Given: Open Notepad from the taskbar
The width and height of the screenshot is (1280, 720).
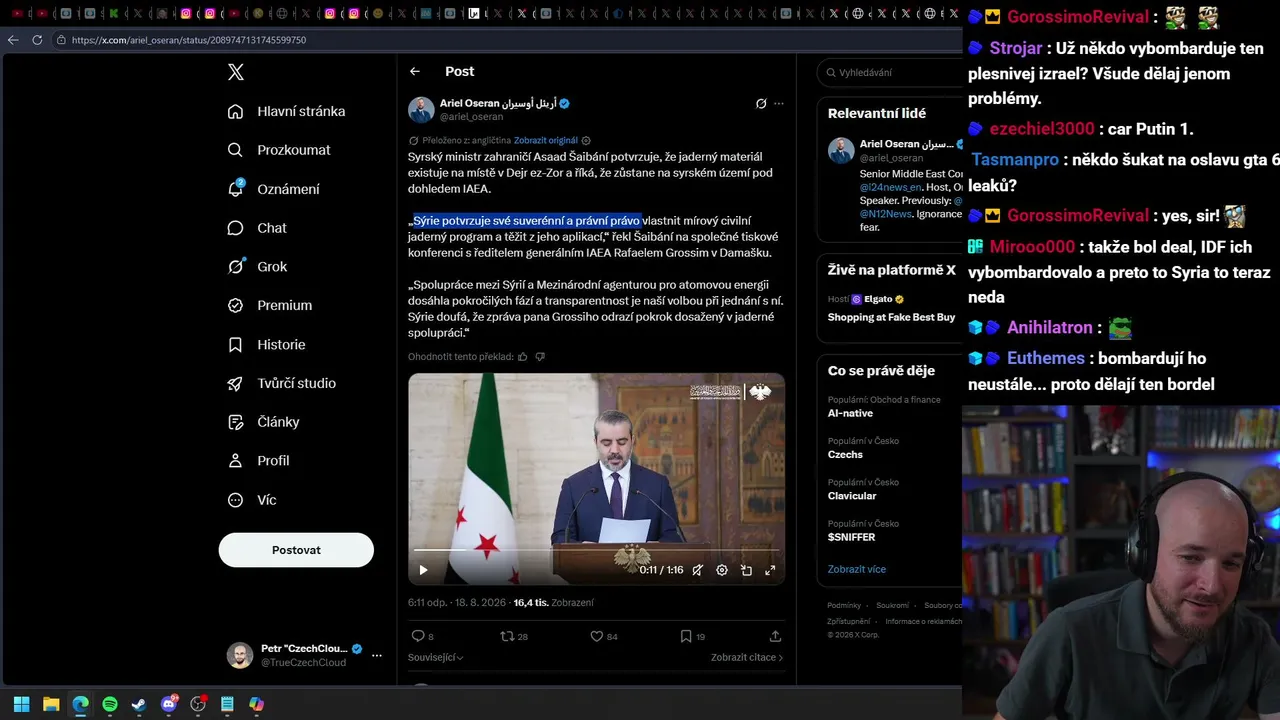Looking at the screenshot, I should point(227,704).
